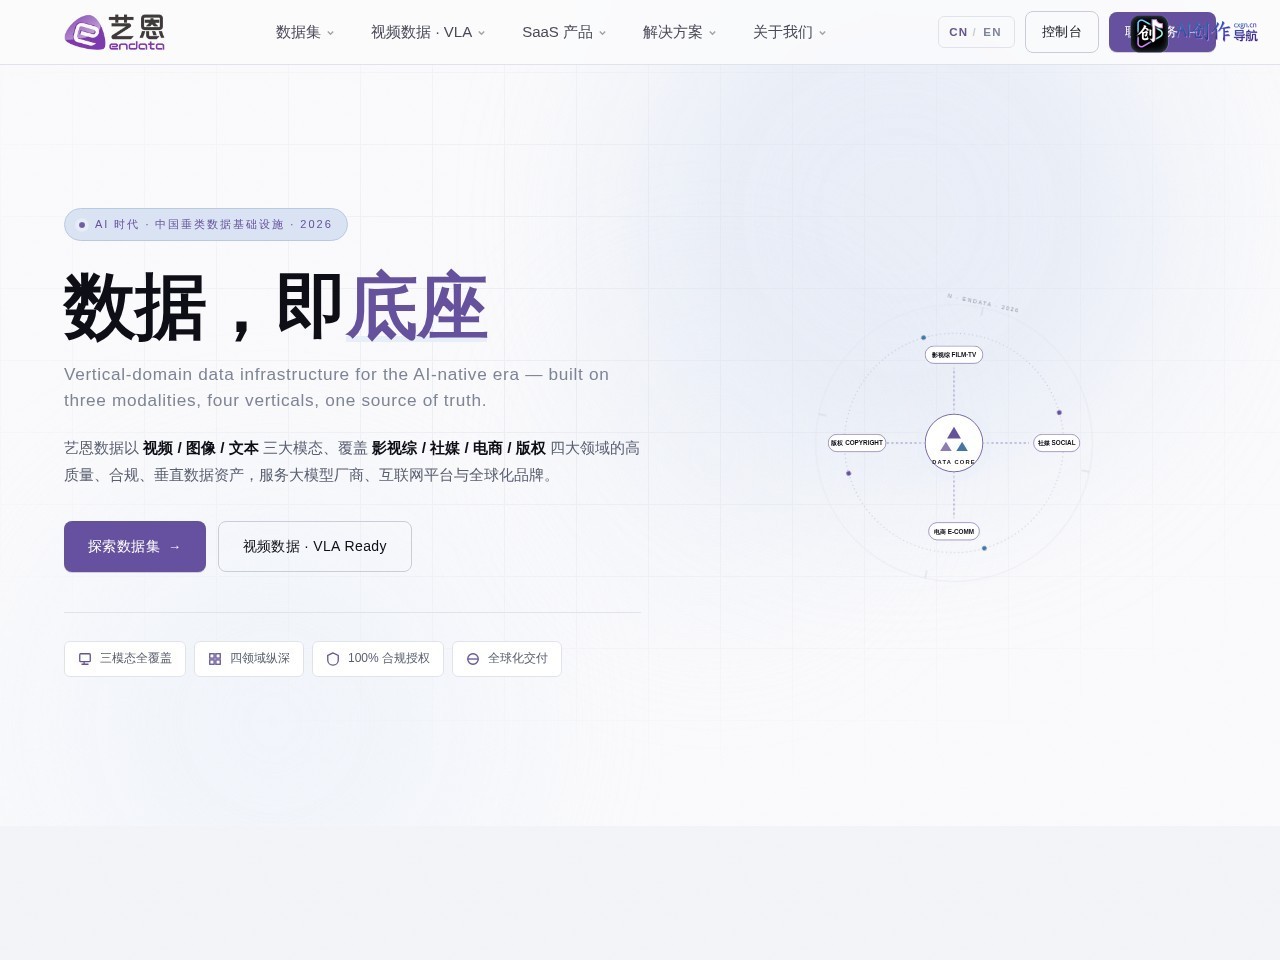Click the 视频数据 · VLA Ready button
The width and height of the screenshot is (1280, 960).
[315, 546]
